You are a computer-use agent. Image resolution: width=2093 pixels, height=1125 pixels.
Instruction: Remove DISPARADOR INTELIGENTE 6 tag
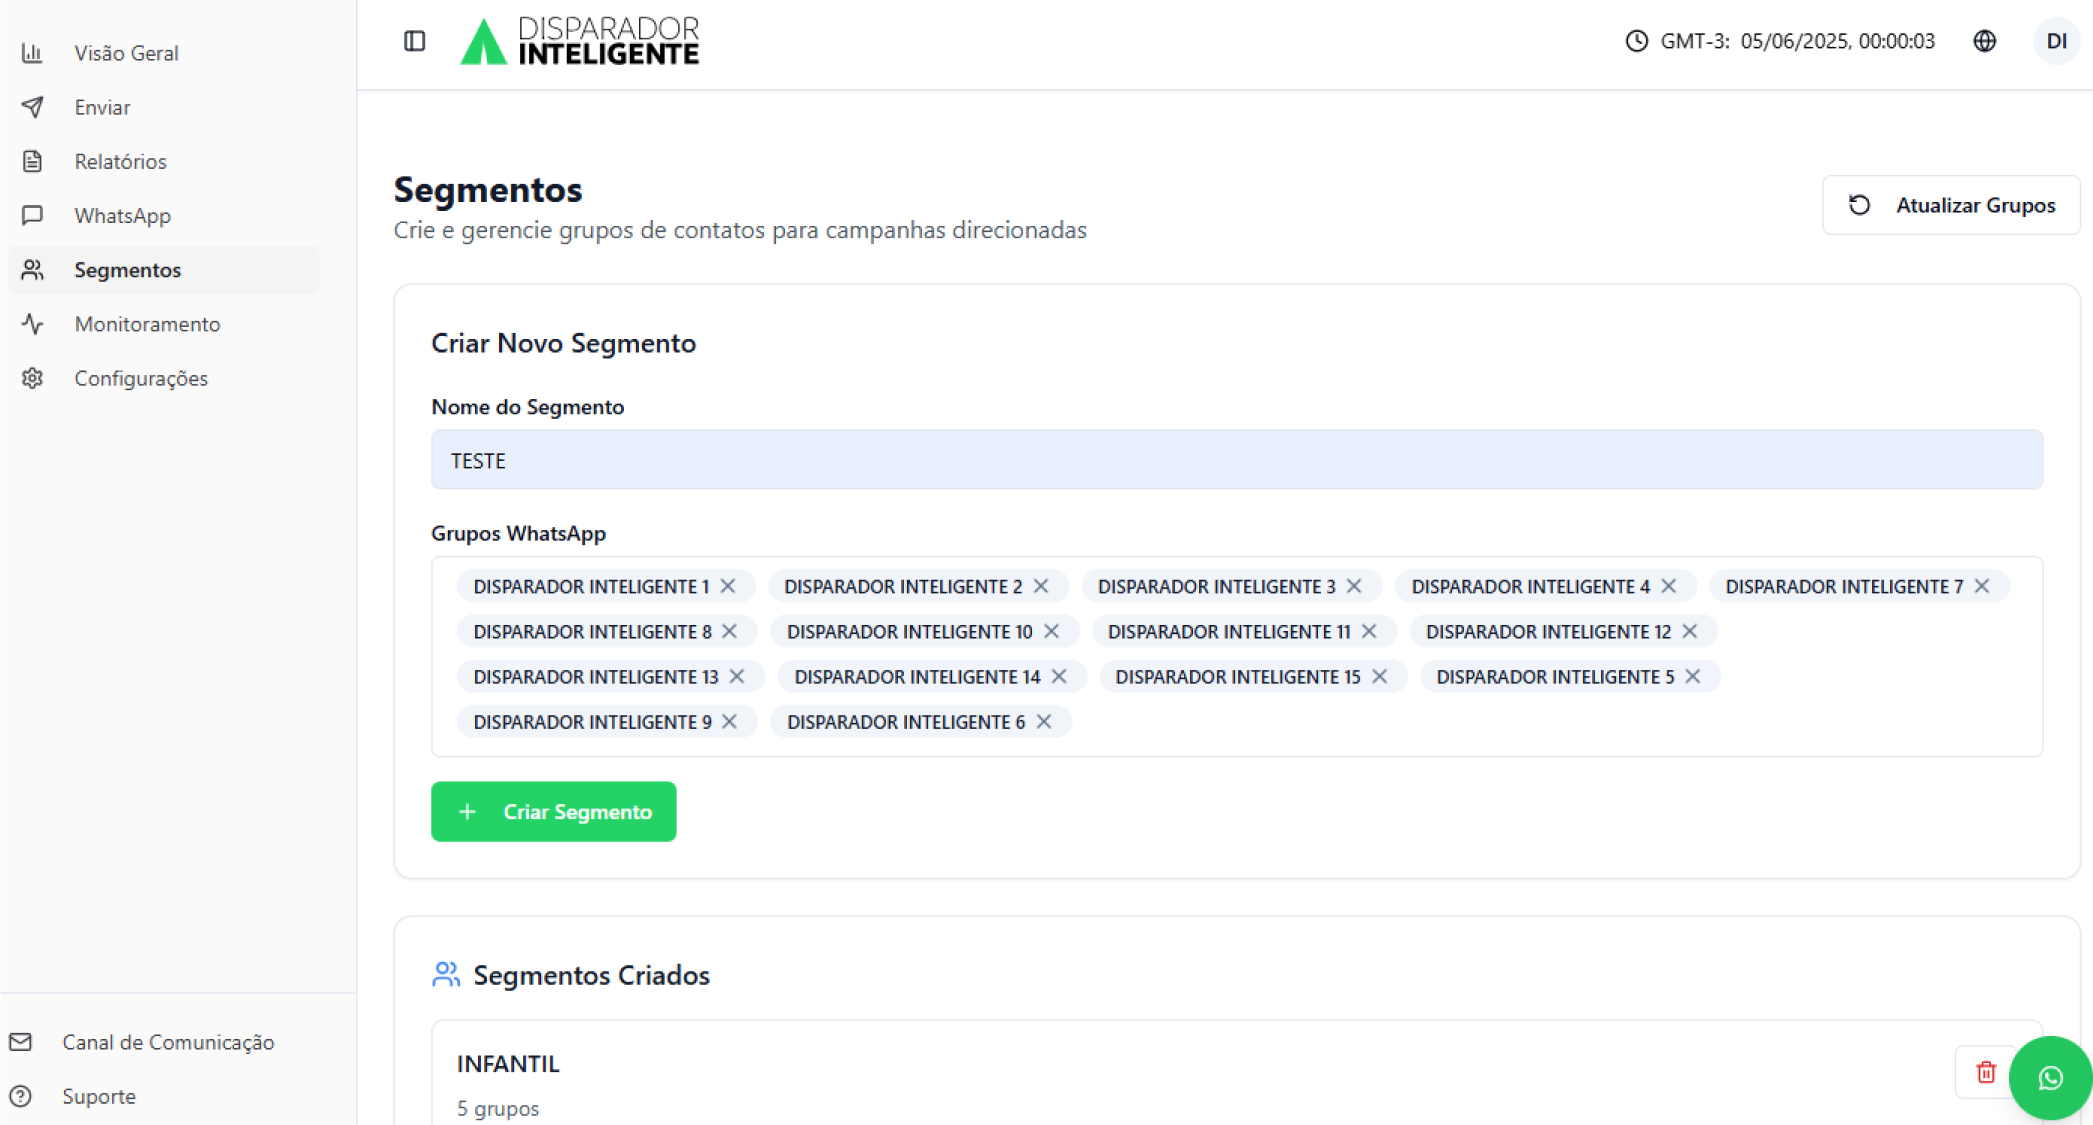pos(1044,721)
